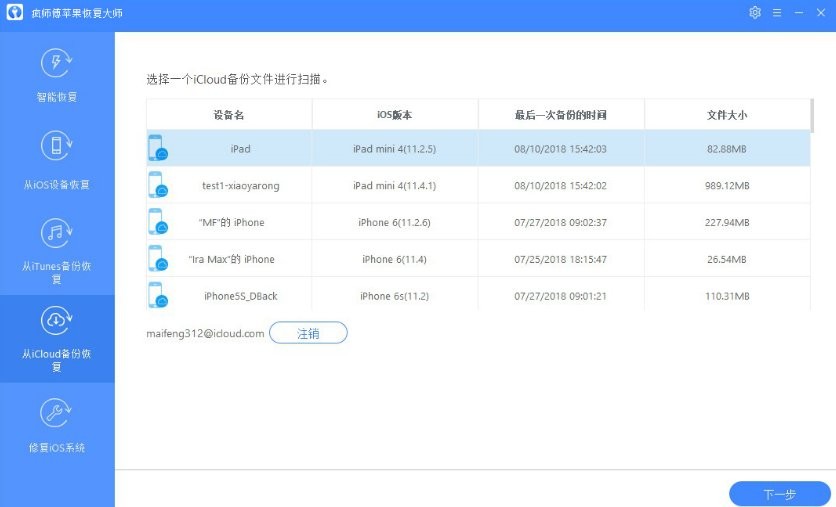Minimize the application window
The height and width of the screenshot is (507, 836).
[799, 13]
